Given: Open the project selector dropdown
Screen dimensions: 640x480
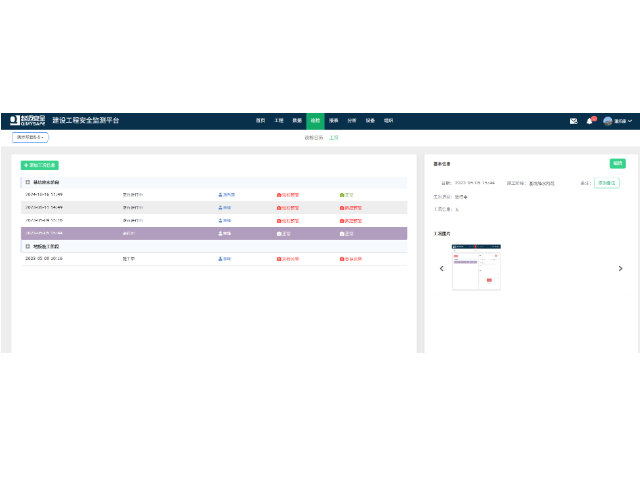Looking at the screenshot, I should 30,137.
